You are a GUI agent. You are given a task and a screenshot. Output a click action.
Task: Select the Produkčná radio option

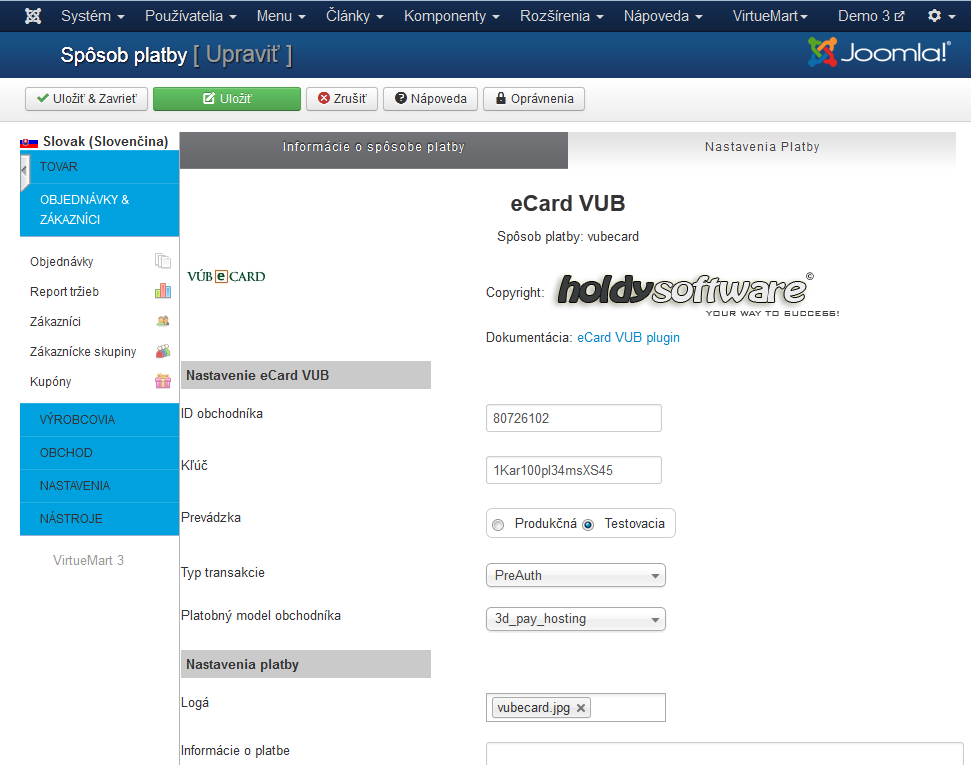(x=498, y=525)
